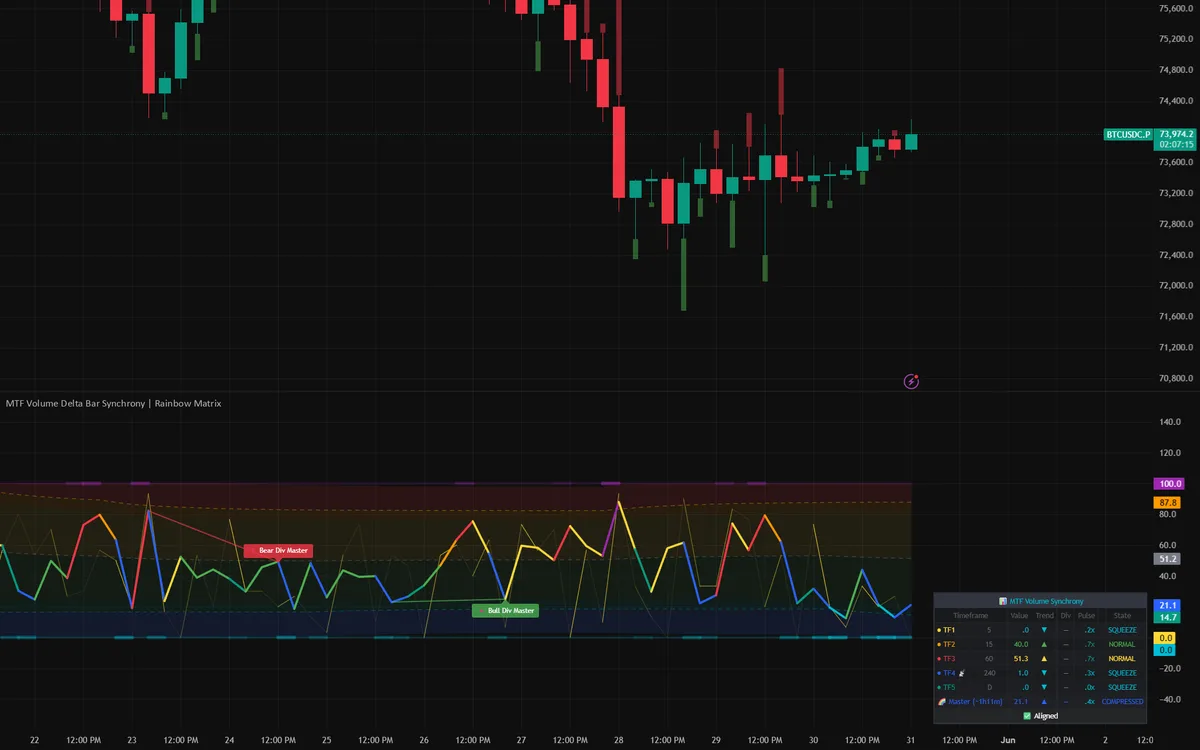Click the Pulse column header
This screenshot has height=750, width=1200.
(x=1086, y=616)
